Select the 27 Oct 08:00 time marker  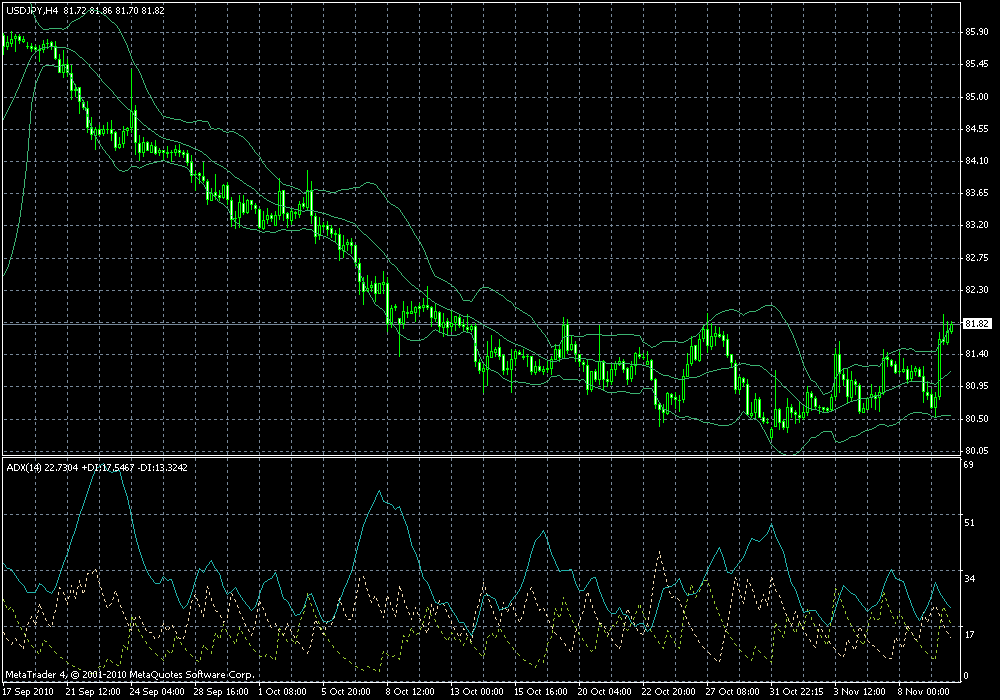coord(732,692)
